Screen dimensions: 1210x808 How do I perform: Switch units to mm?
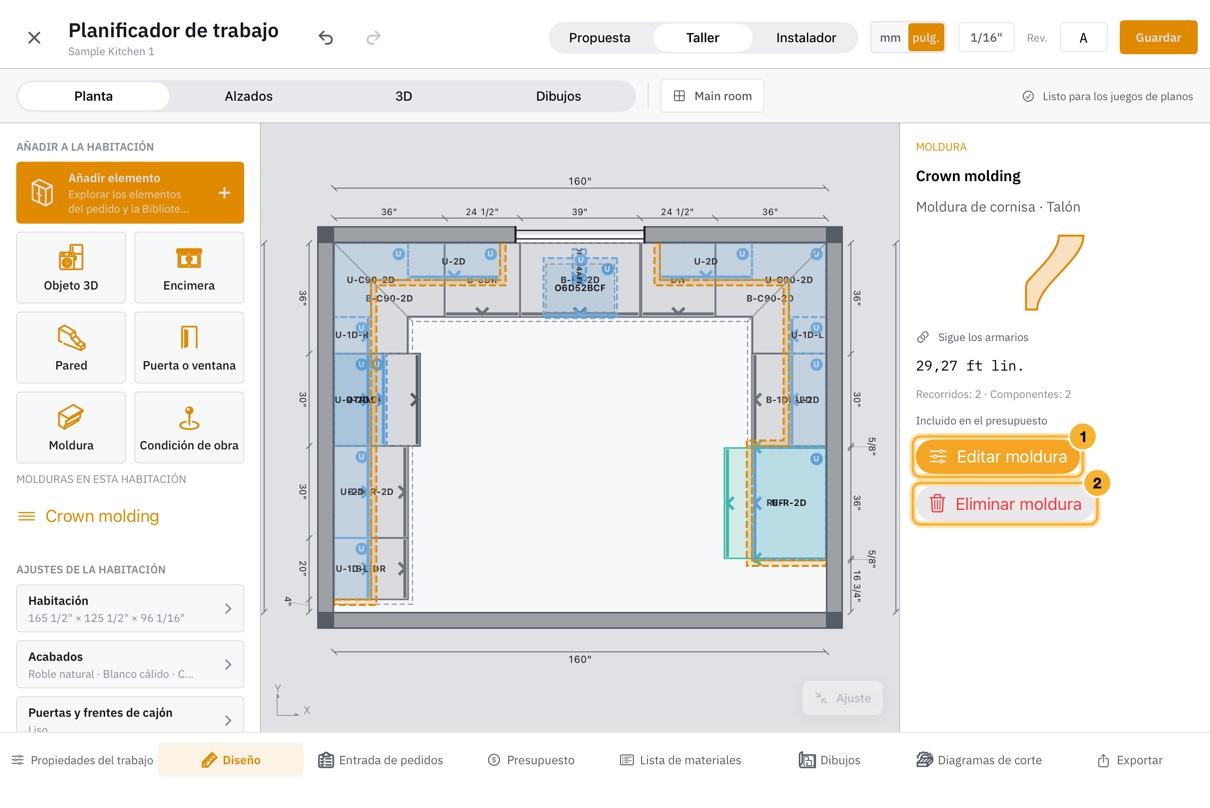pos(890,38)
